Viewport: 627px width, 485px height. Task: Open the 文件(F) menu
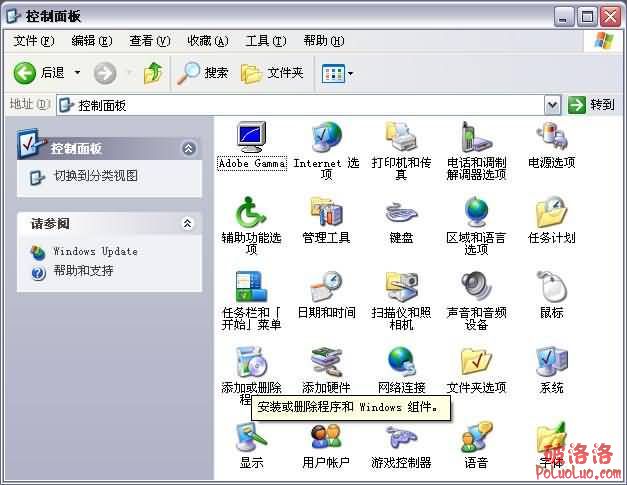[33, 41]
